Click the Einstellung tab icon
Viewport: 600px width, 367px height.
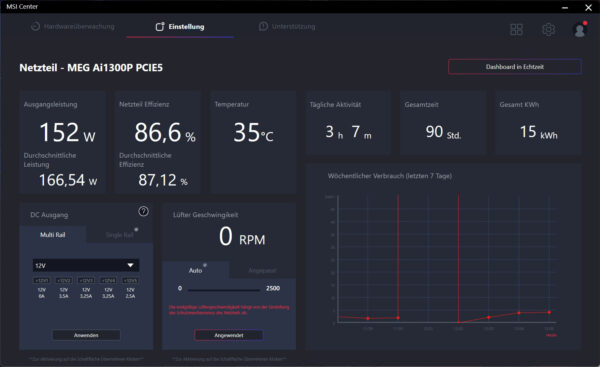point(160,26)
